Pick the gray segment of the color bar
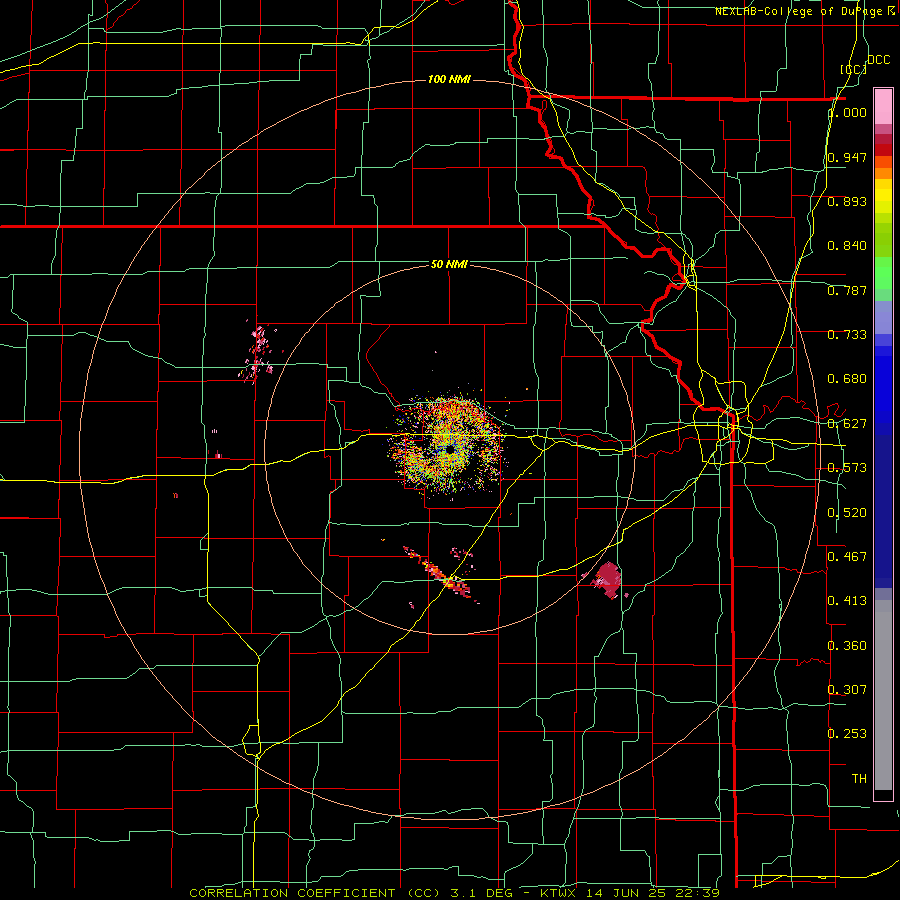Viewport: 900px width, 900px height. point(883,695)
